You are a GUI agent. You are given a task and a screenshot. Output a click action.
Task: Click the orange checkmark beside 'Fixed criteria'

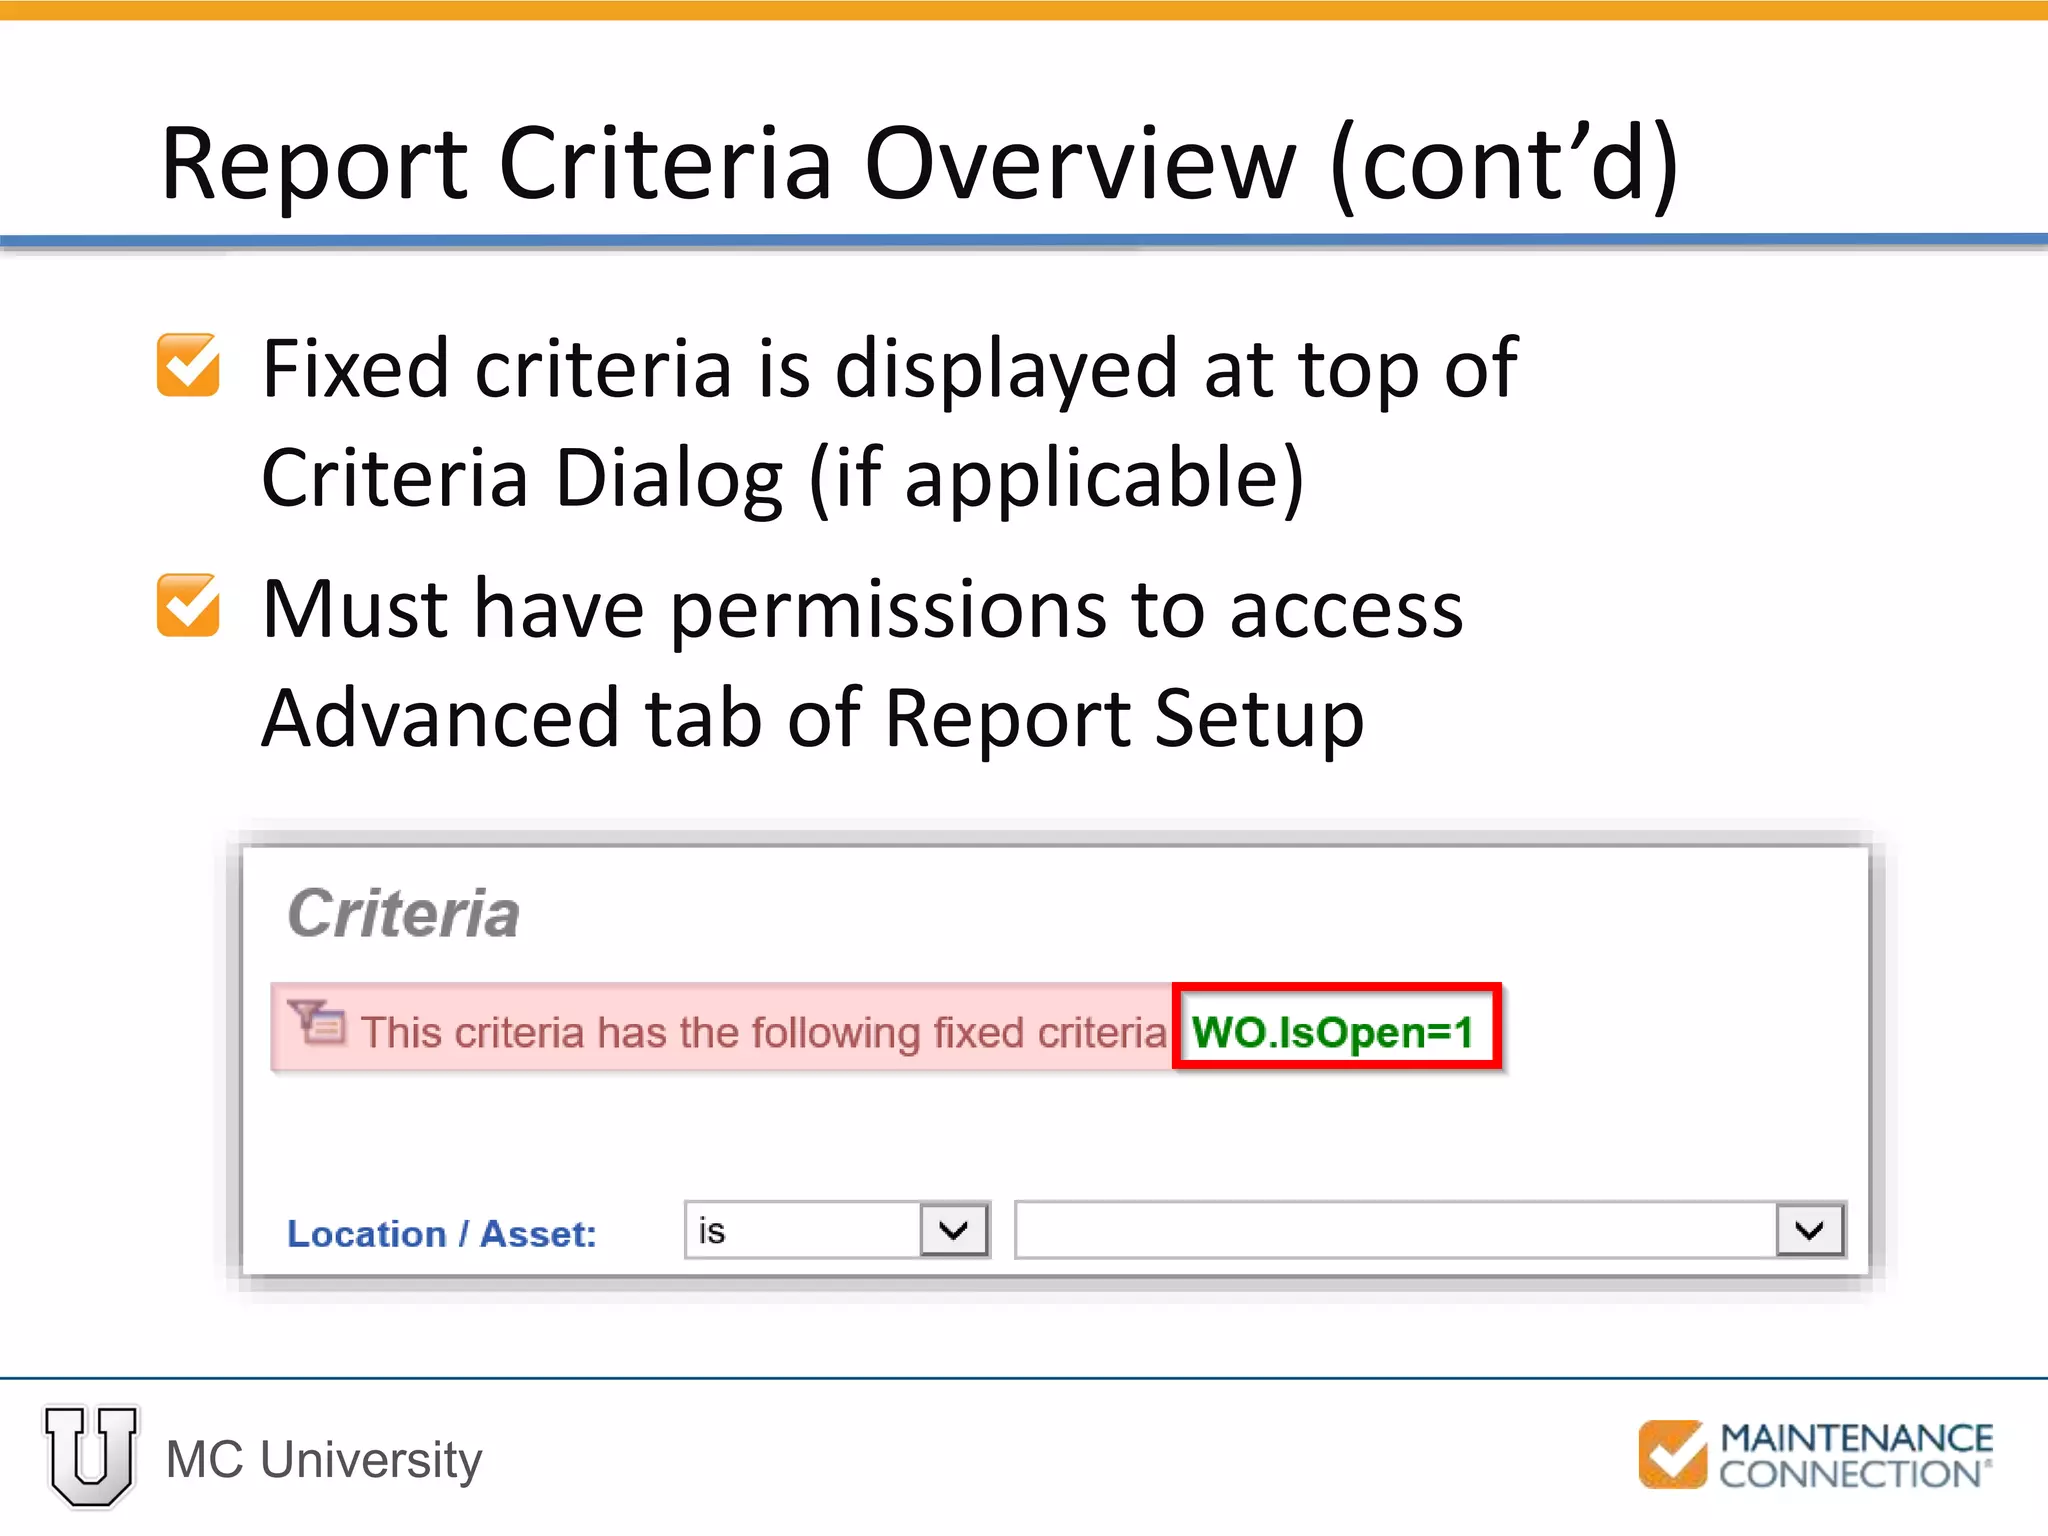[188, 365]
